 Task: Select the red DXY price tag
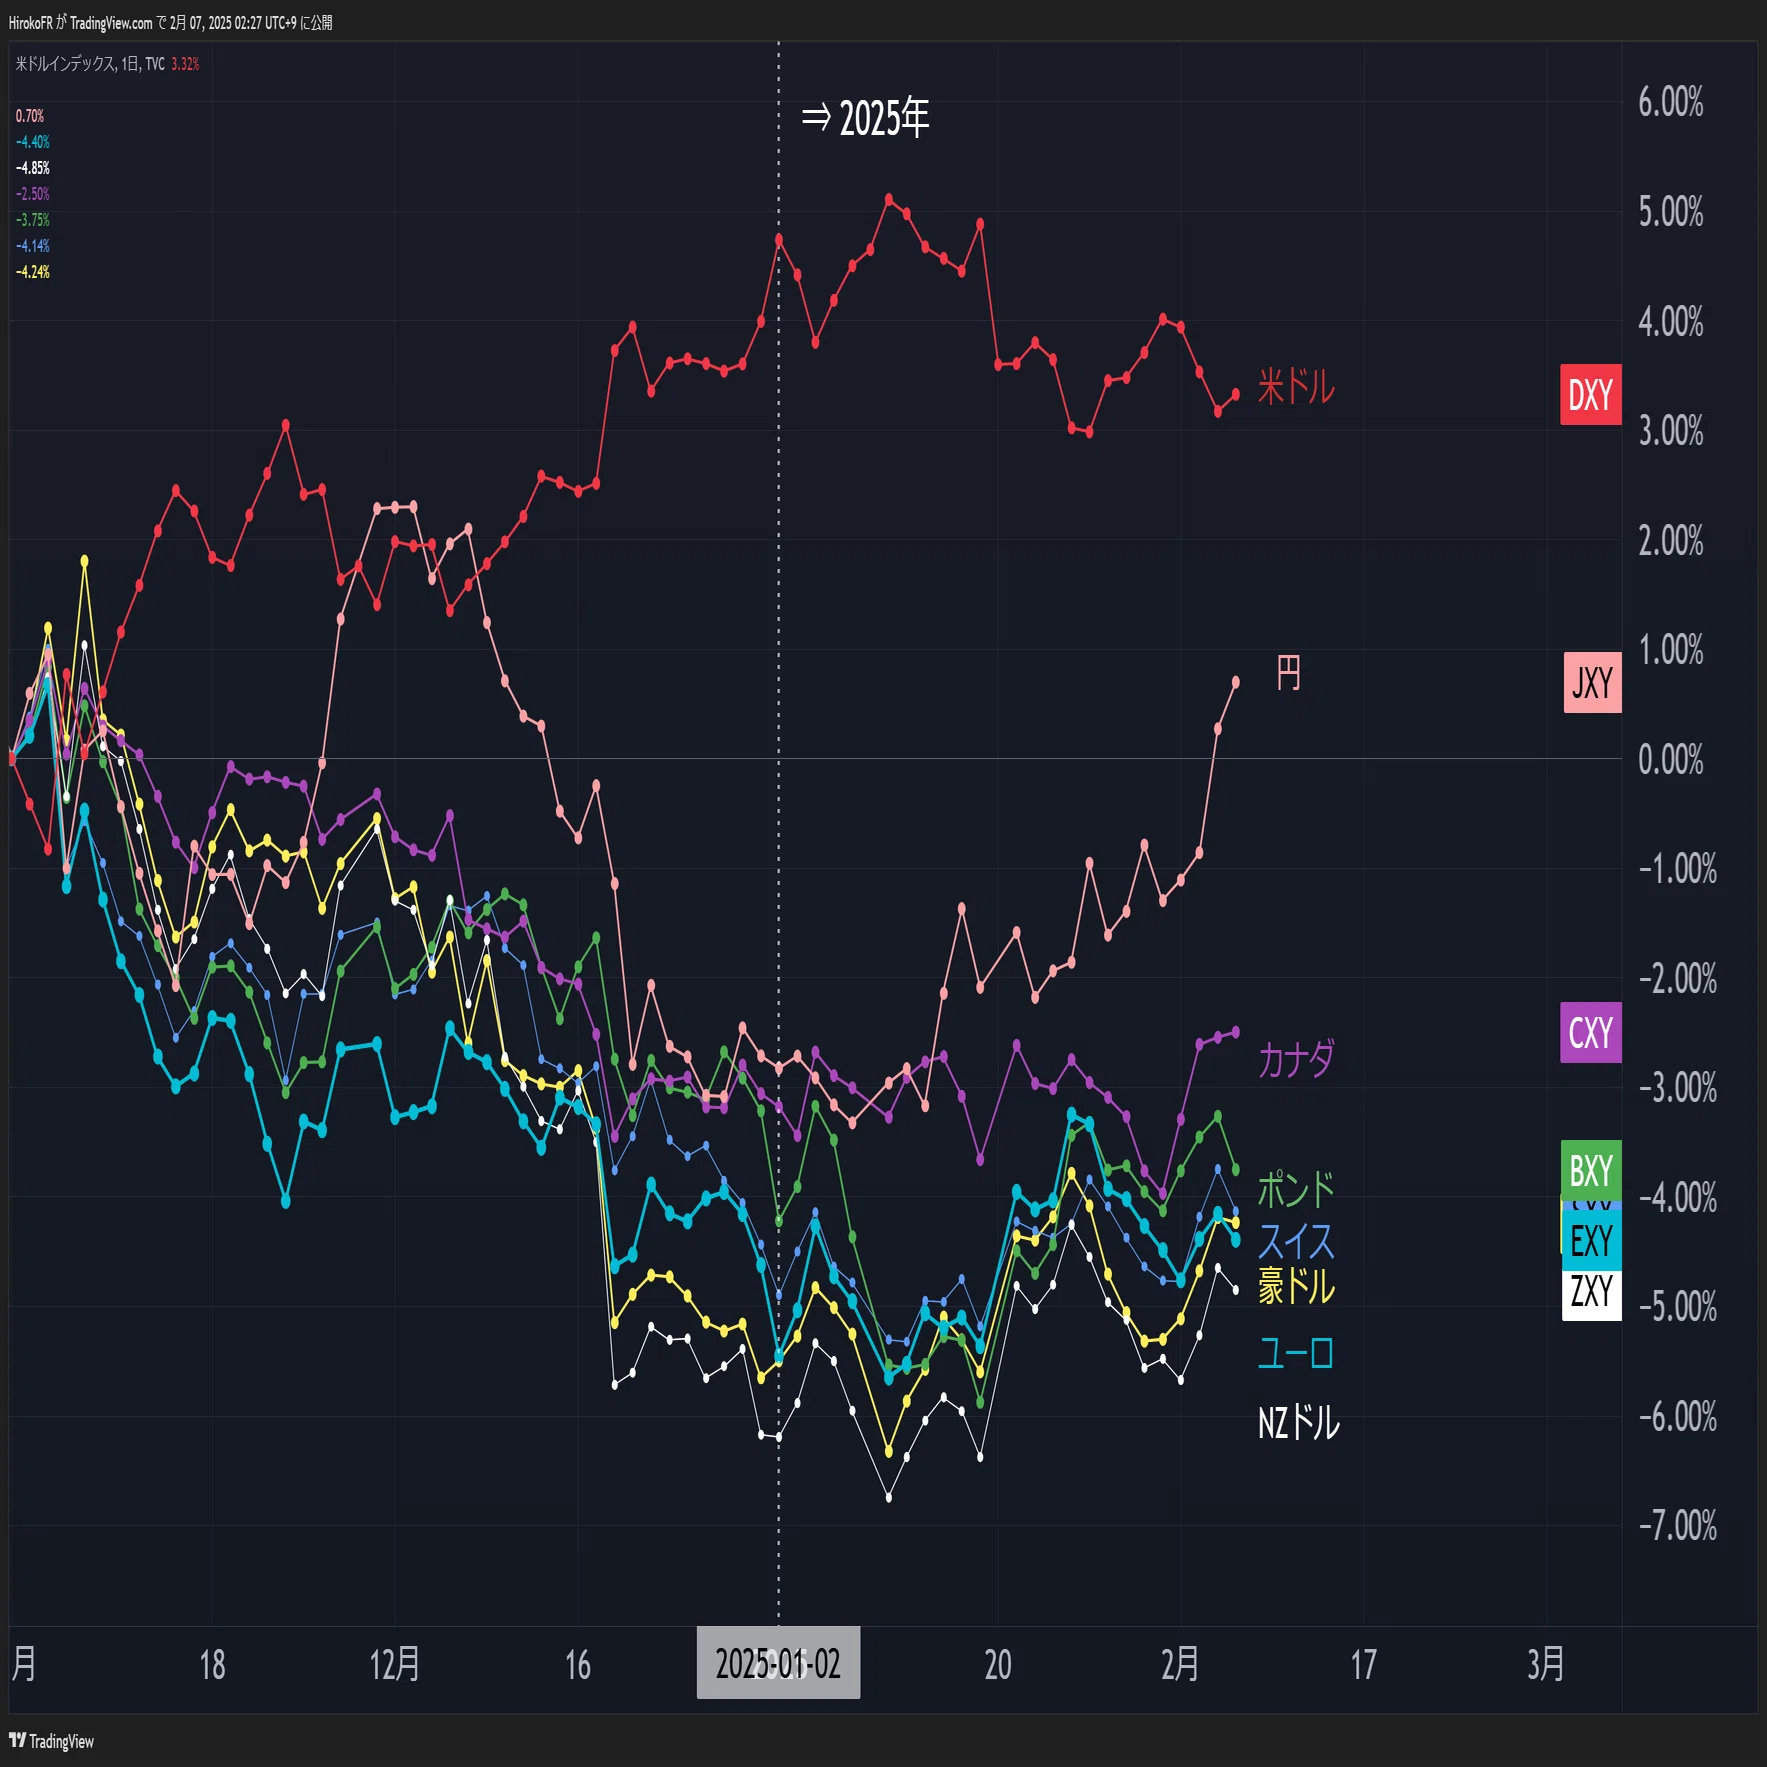click(1590, 395)
